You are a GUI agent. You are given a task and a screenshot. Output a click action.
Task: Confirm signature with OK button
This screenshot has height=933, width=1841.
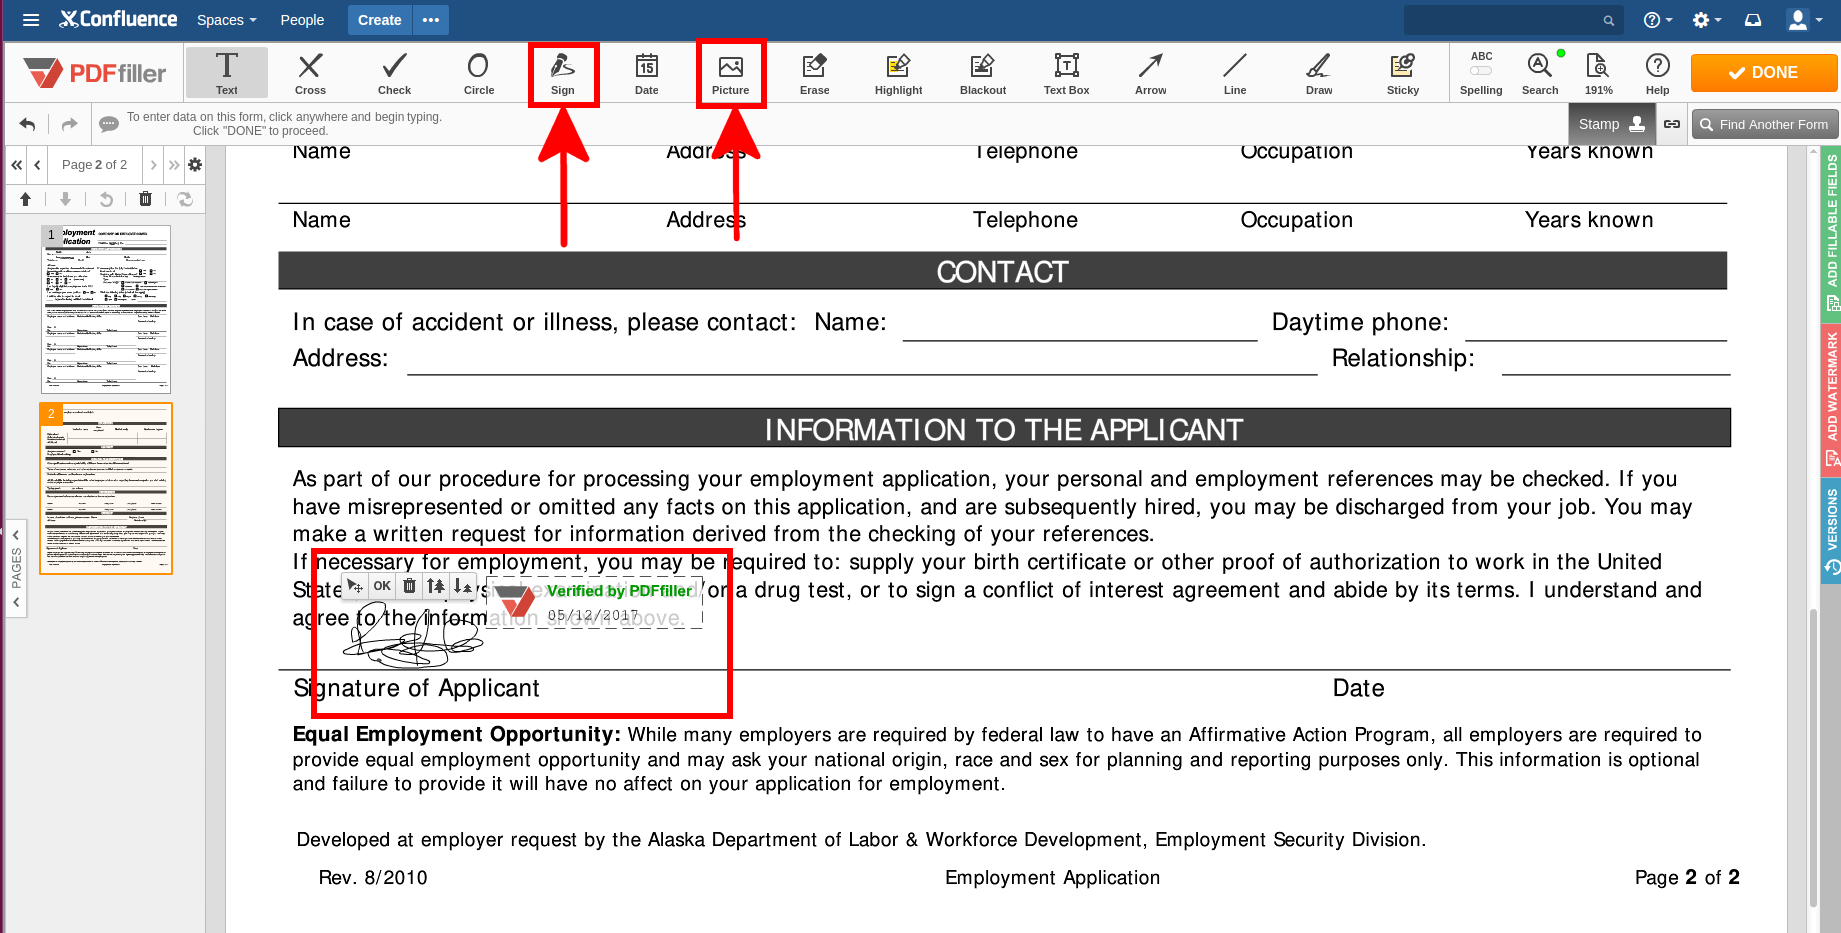click(382, 586)
